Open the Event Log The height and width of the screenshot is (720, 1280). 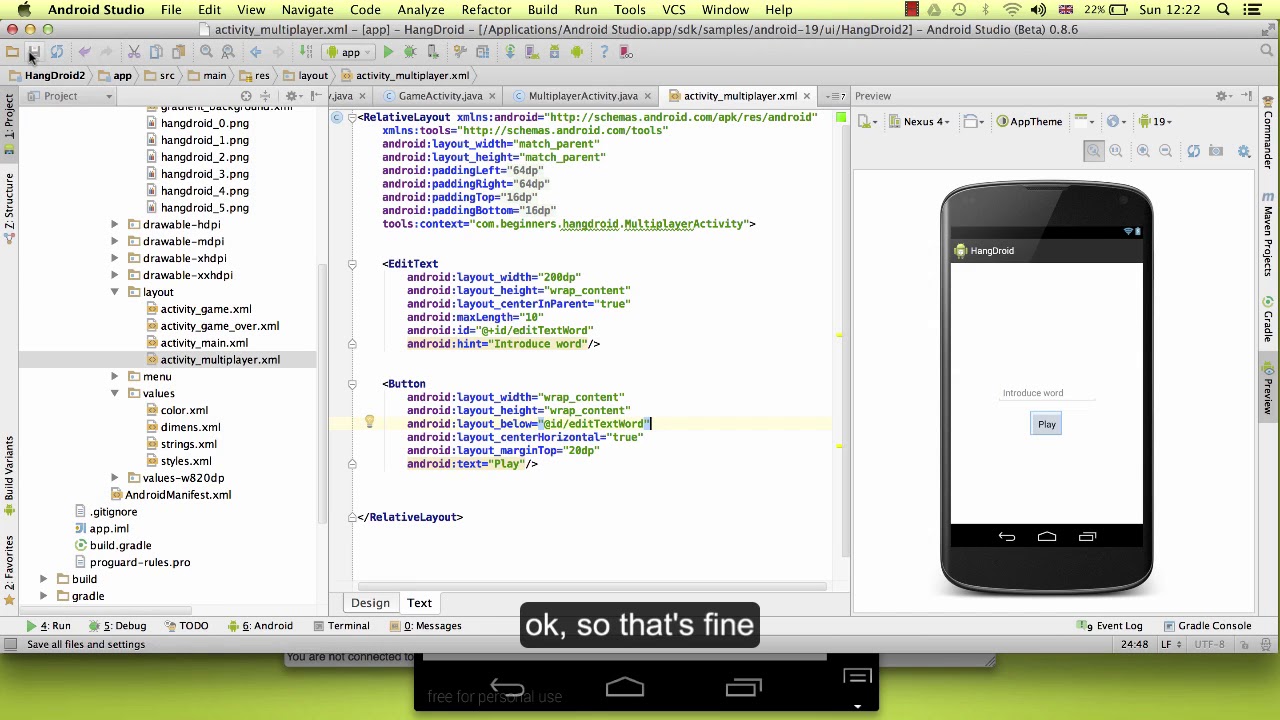point(1111,626)
